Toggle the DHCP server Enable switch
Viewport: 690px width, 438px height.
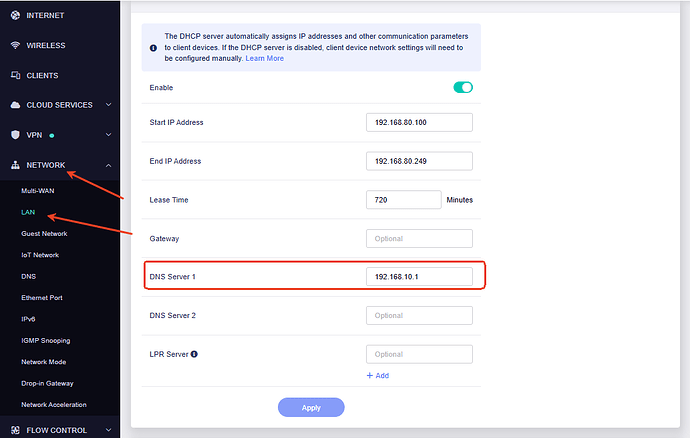(x=463, y=87)
